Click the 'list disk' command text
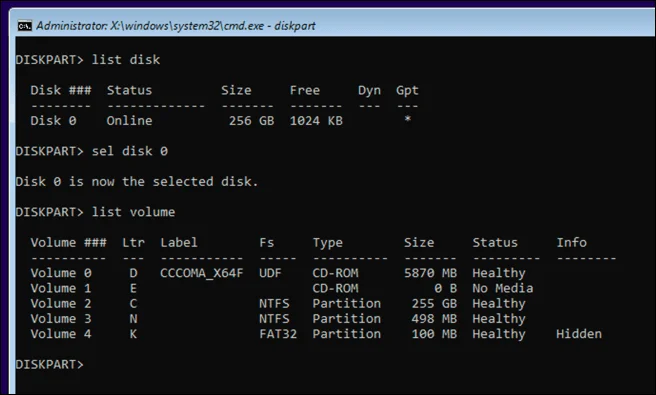656x395 pixels. tap(126, 60)
